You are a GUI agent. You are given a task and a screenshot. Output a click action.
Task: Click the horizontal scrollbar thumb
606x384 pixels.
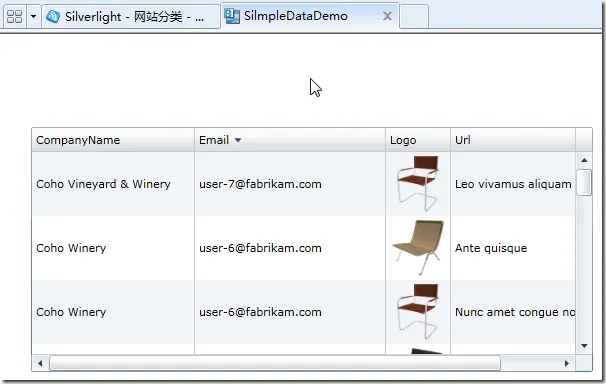[275, 363]
